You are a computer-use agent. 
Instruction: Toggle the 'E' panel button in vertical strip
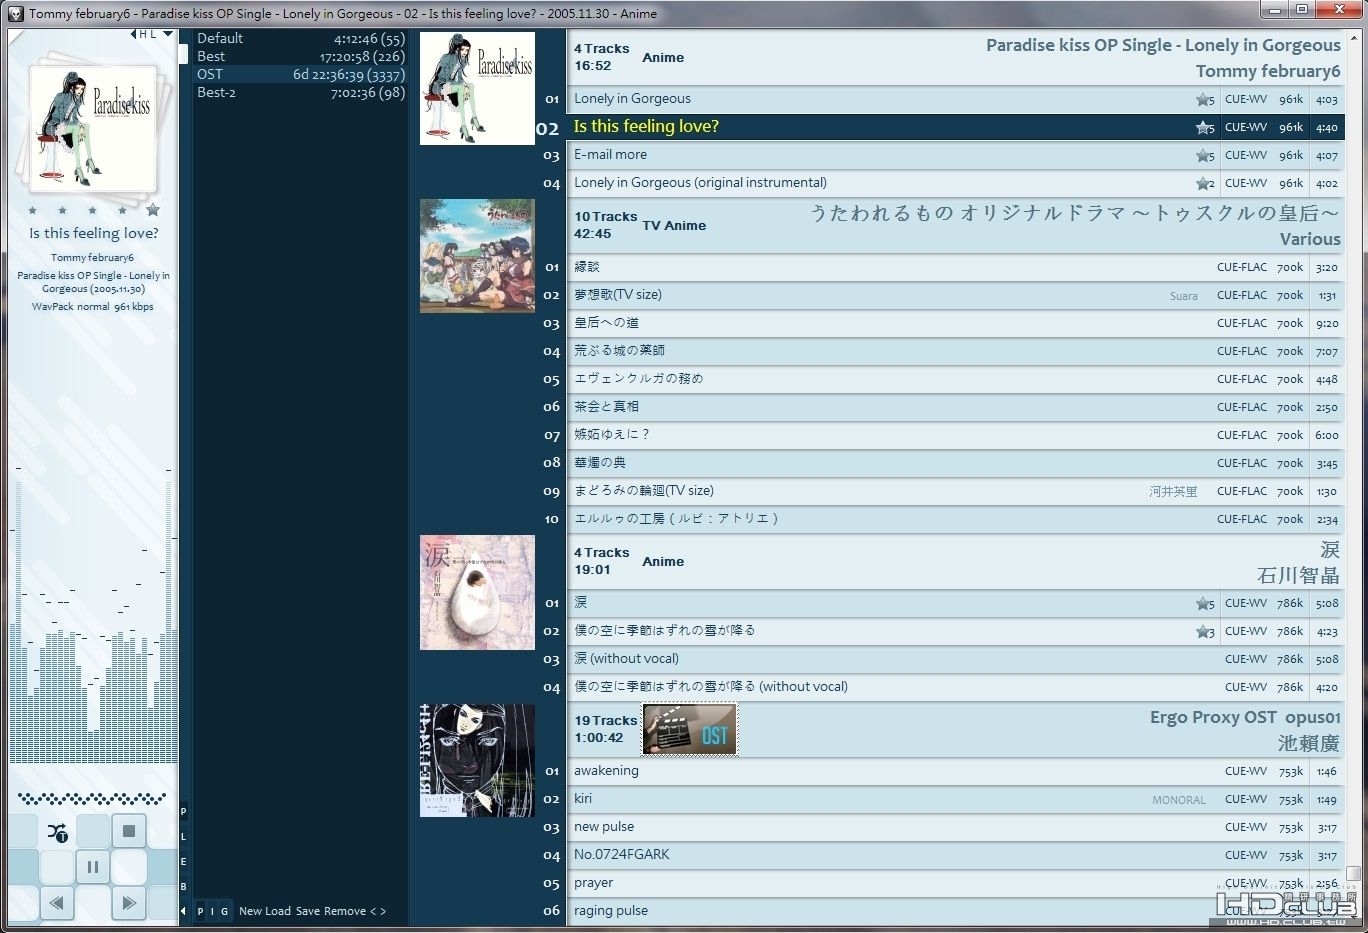click(x=183, y=861)
